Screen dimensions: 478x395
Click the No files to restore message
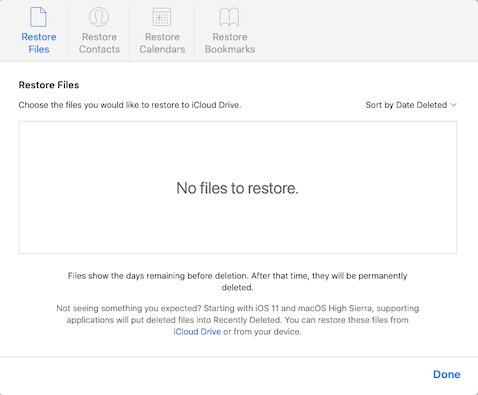click(237, 188)
